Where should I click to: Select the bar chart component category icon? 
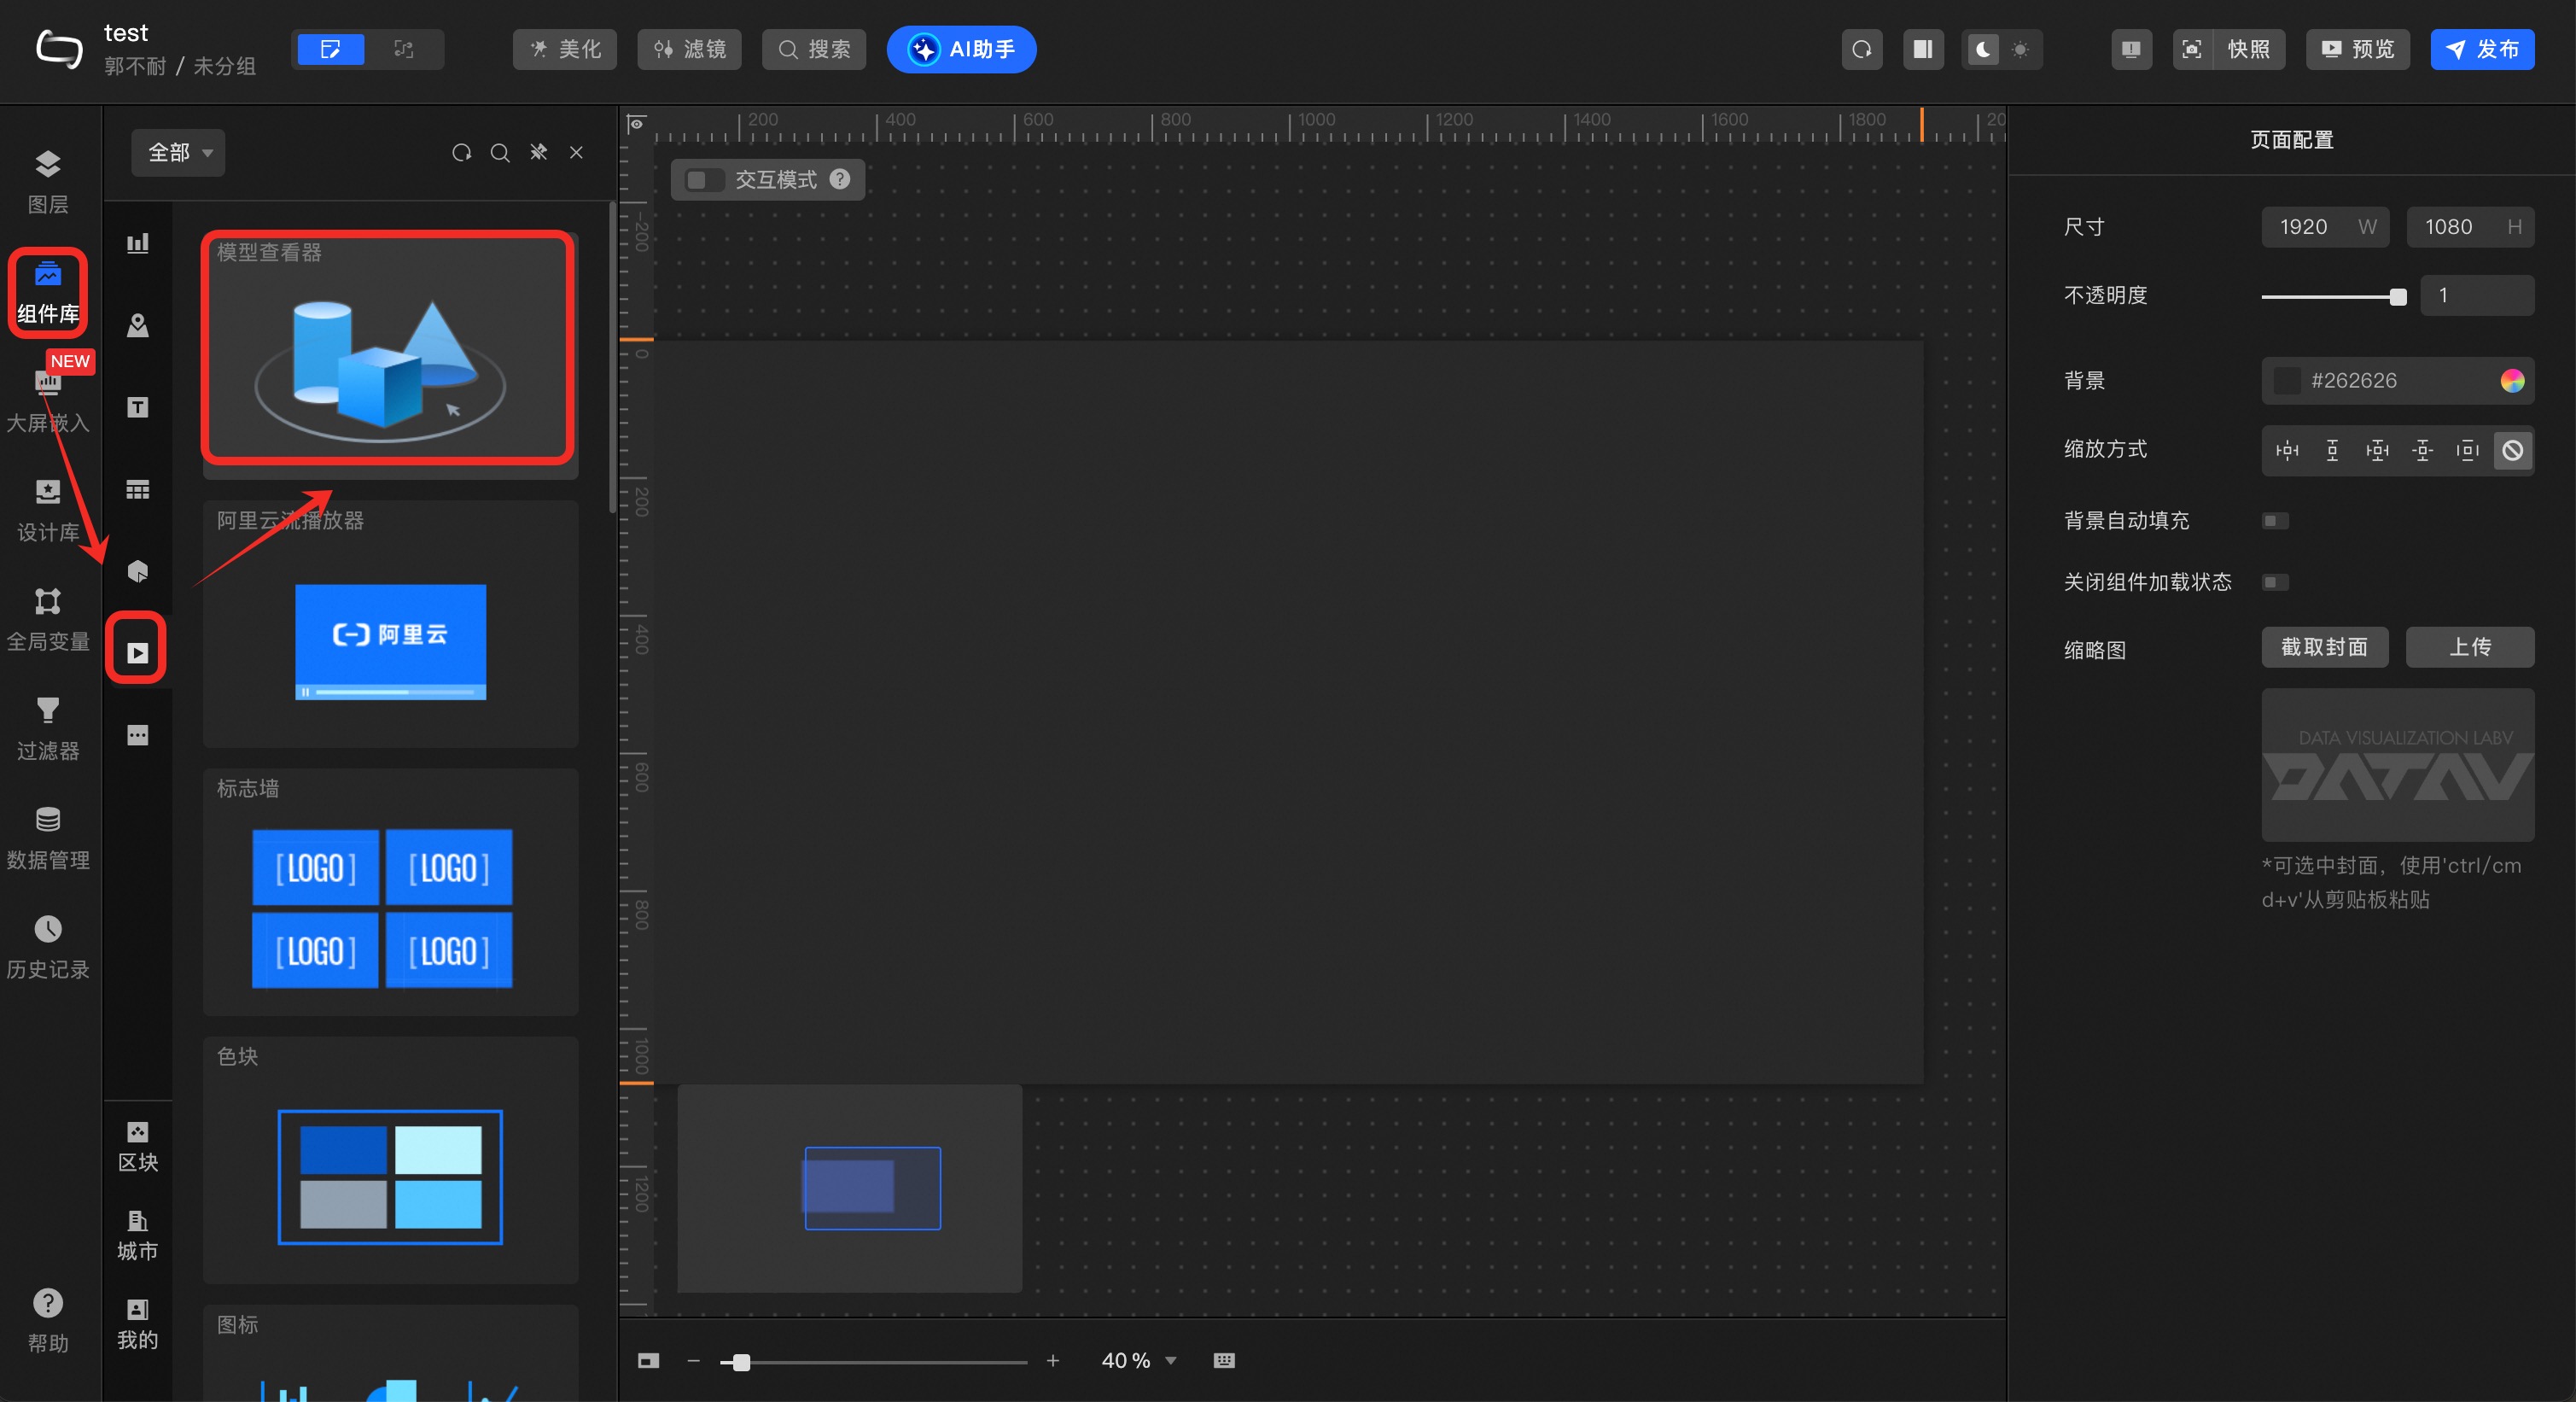point(138,243)
